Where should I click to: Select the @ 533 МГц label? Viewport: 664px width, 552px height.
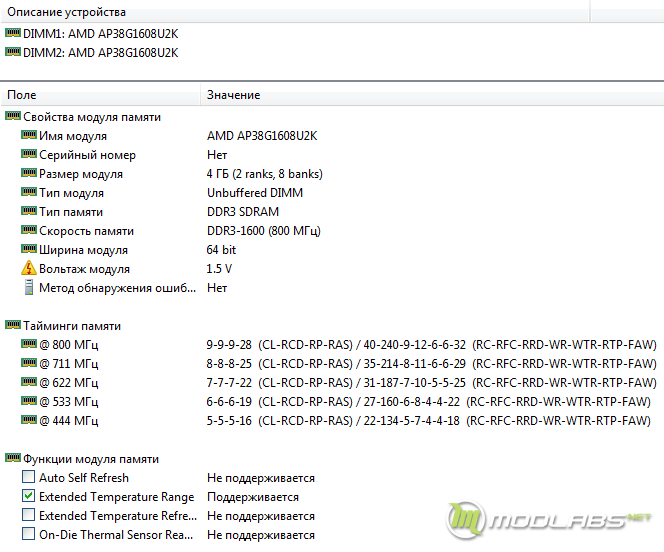coord(69,402)
